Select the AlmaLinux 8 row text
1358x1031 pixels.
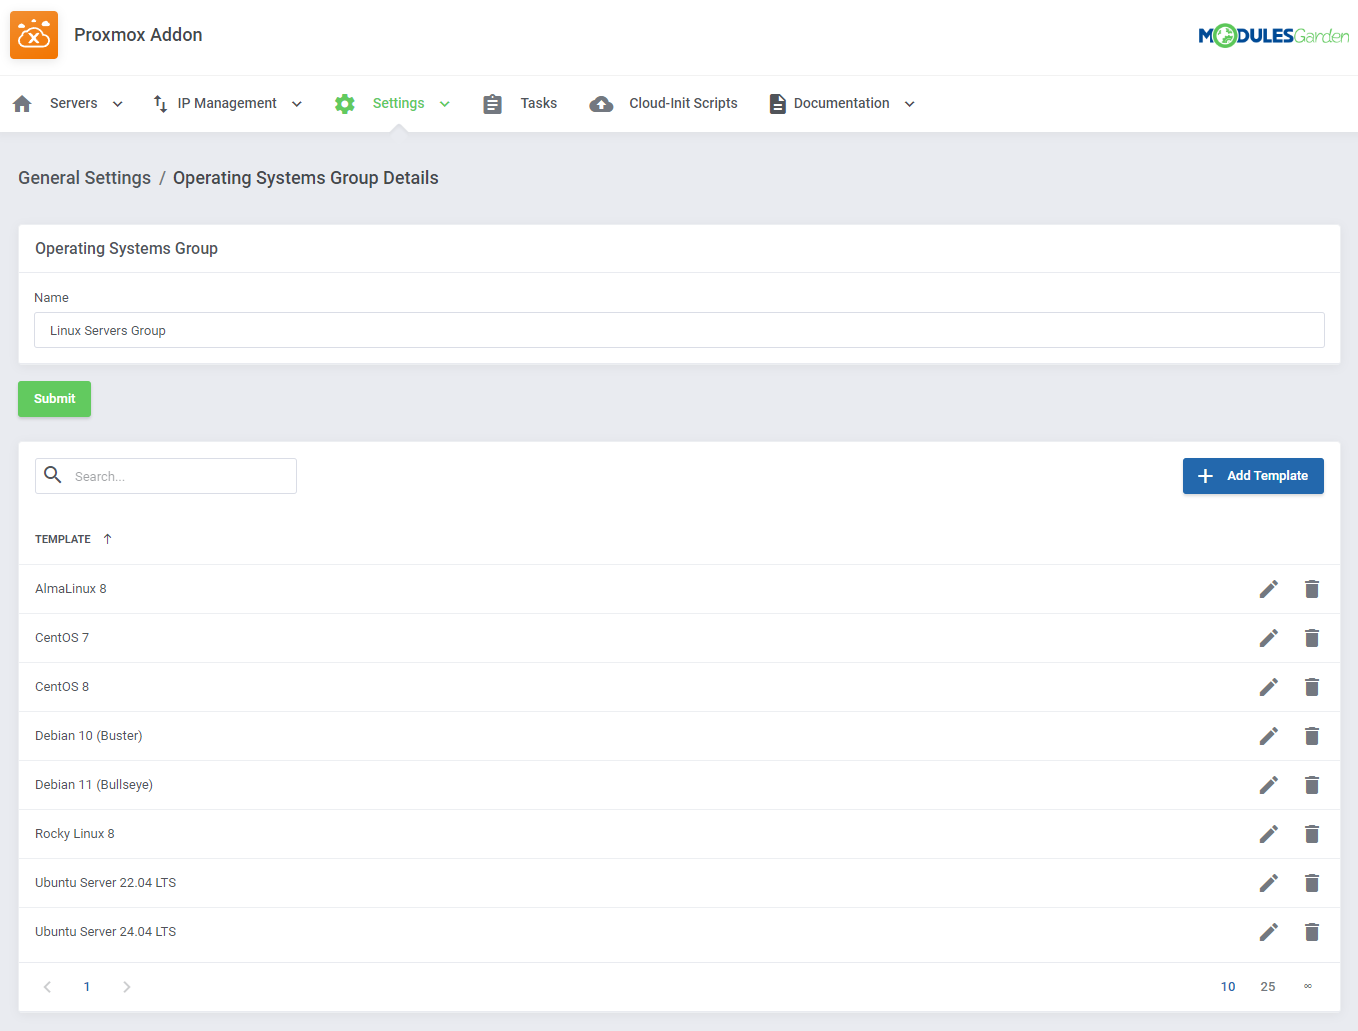[71, 589]
